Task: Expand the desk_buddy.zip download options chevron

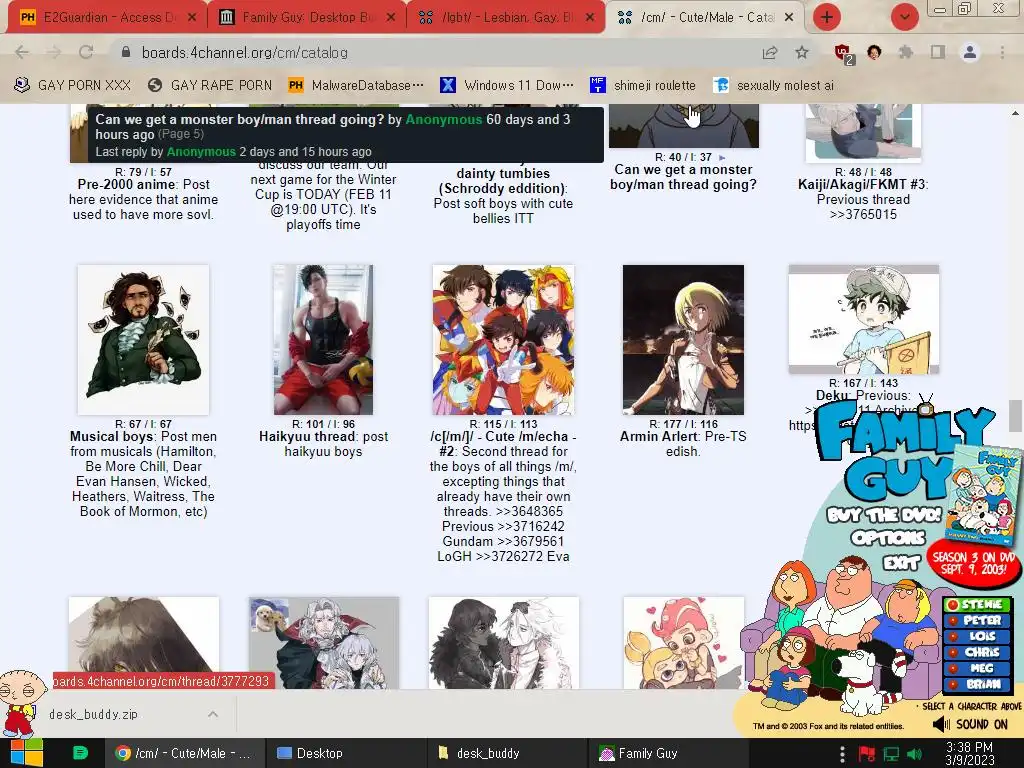Action: click(x=213, y=714)
